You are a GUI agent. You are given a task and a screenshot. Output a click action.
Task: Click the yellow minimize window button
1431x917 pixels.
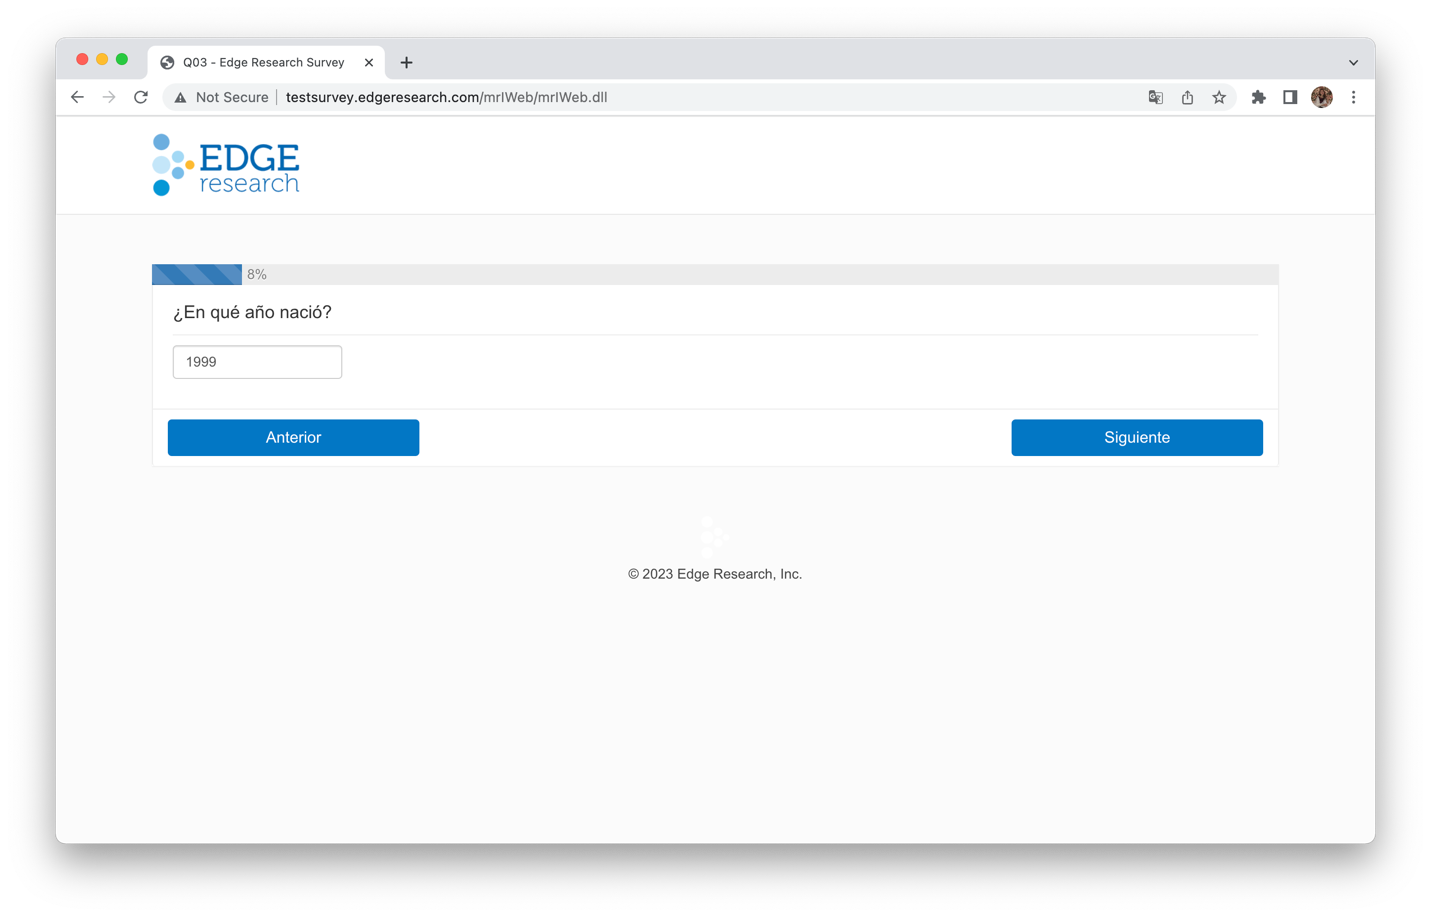[x=102, y=60]
